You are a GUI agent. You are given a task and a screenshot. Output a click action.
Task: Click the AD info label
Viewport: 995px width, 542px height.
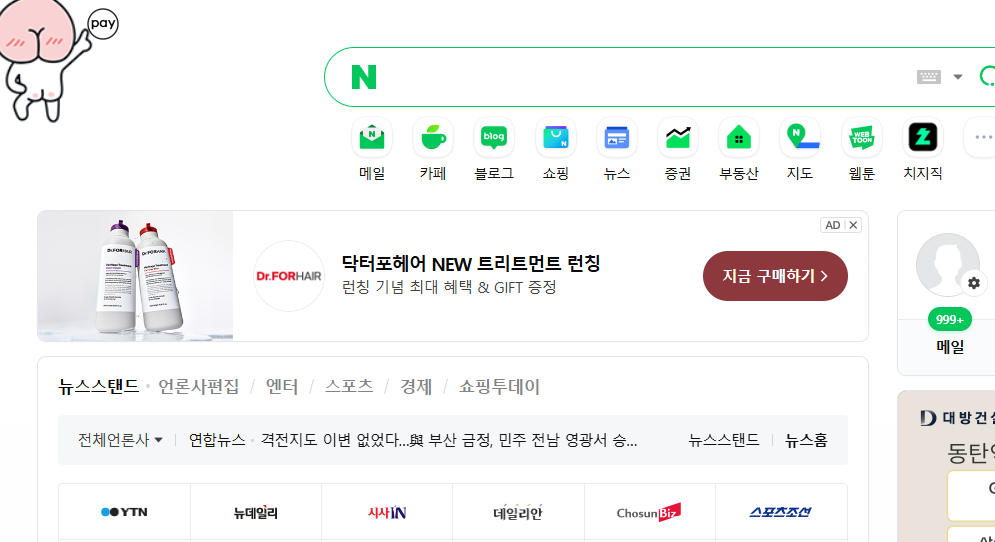point(833,225)
